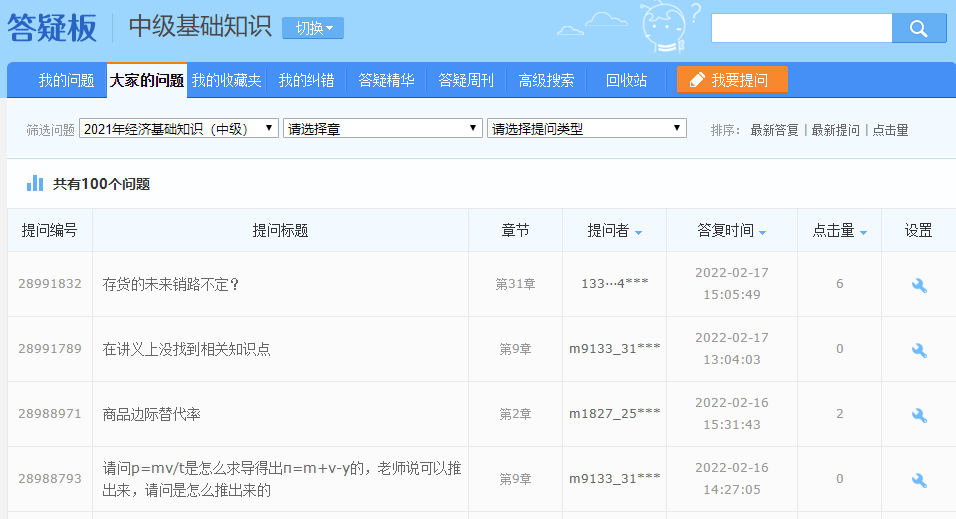Expand the 2021年经济基础知识 course dropdown
The width and height of the screenshot is (956, 519).
179,129
